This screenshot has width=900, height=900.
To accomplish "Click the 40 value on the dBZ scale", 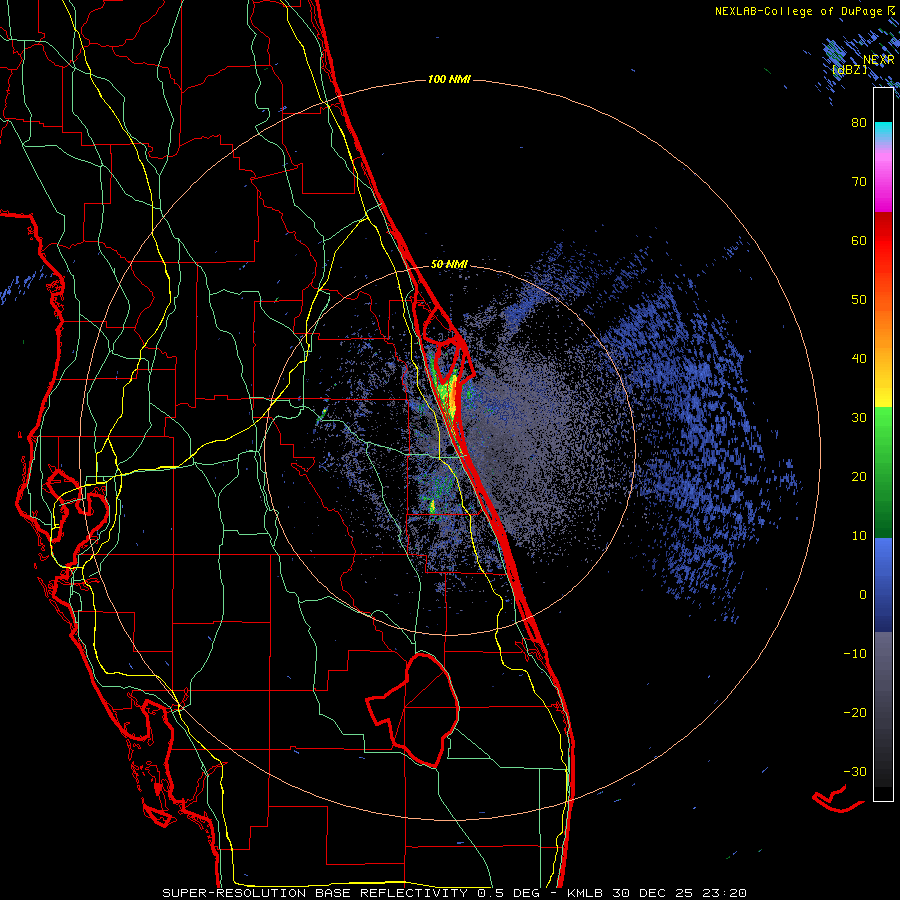I will (859, 359).
